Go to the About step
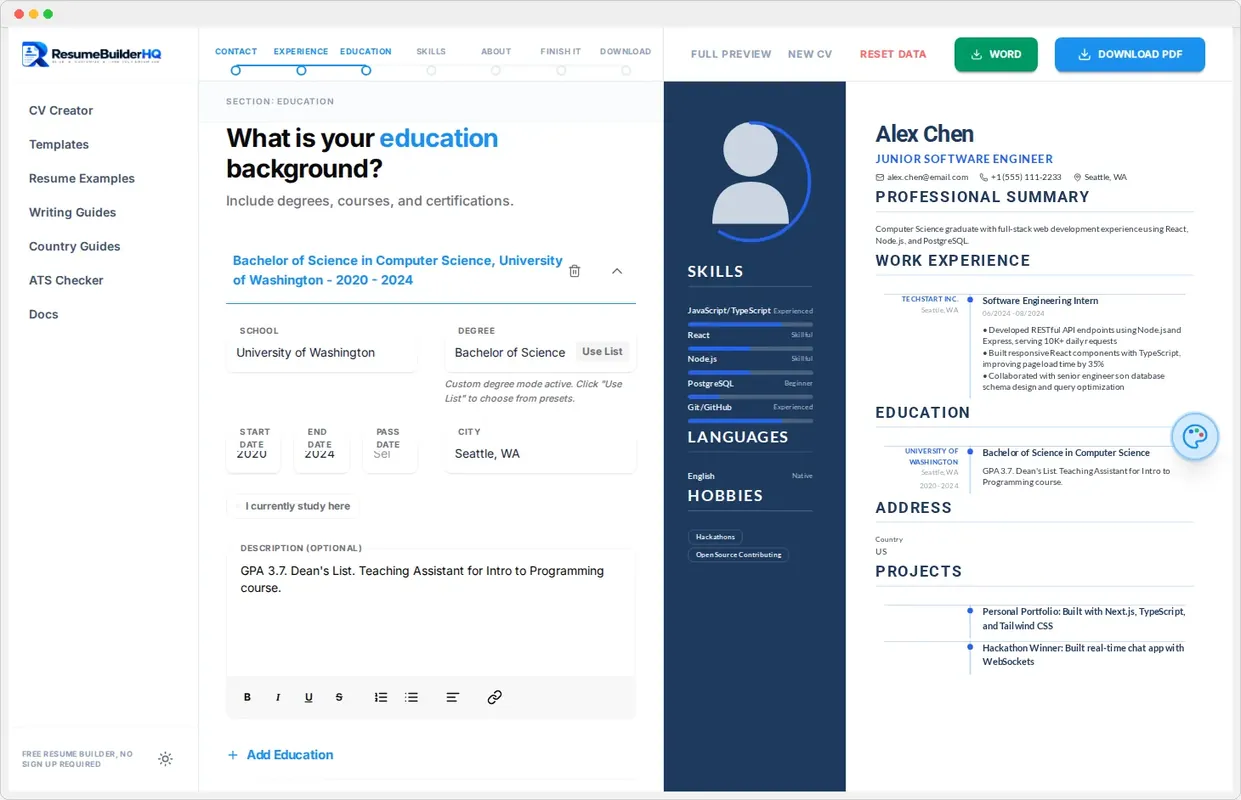The image size is (1241, 800). pyautogui.click(x=496, y=60)
